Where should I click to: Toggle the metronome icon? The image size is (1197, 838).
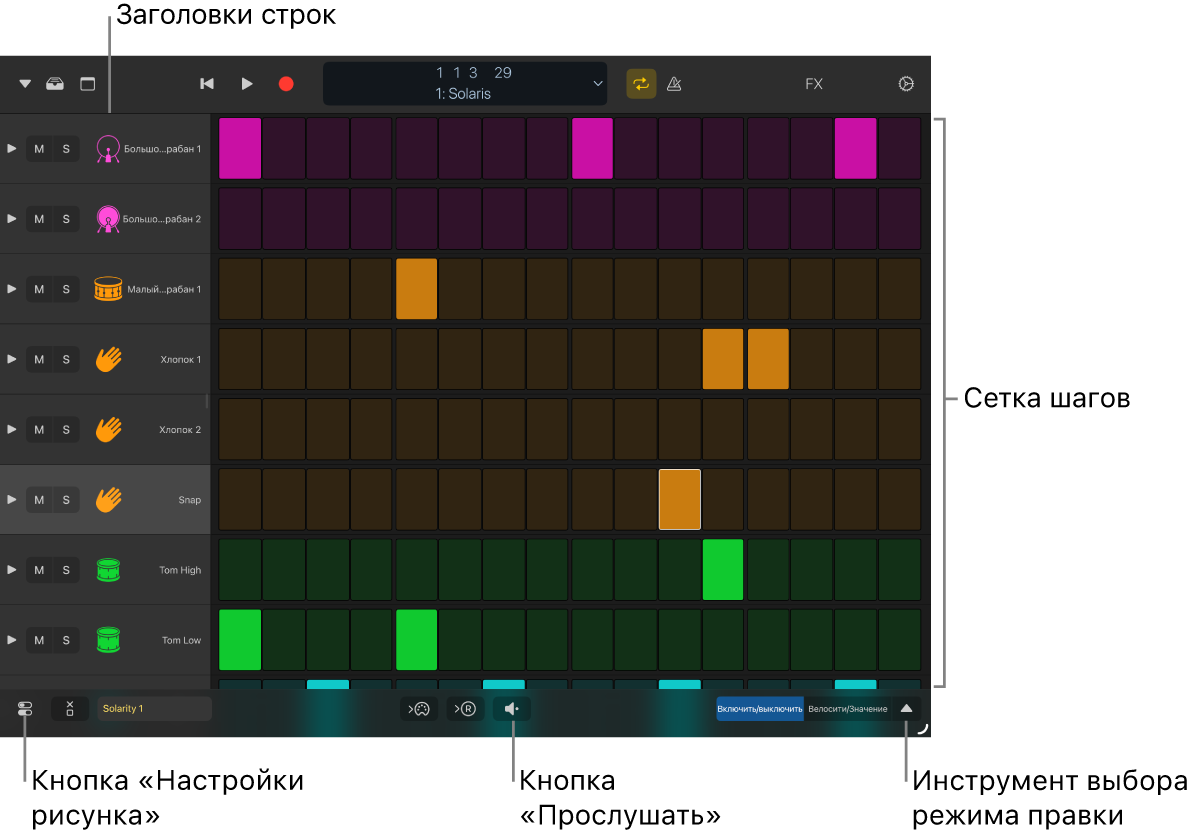pos(674,84)
